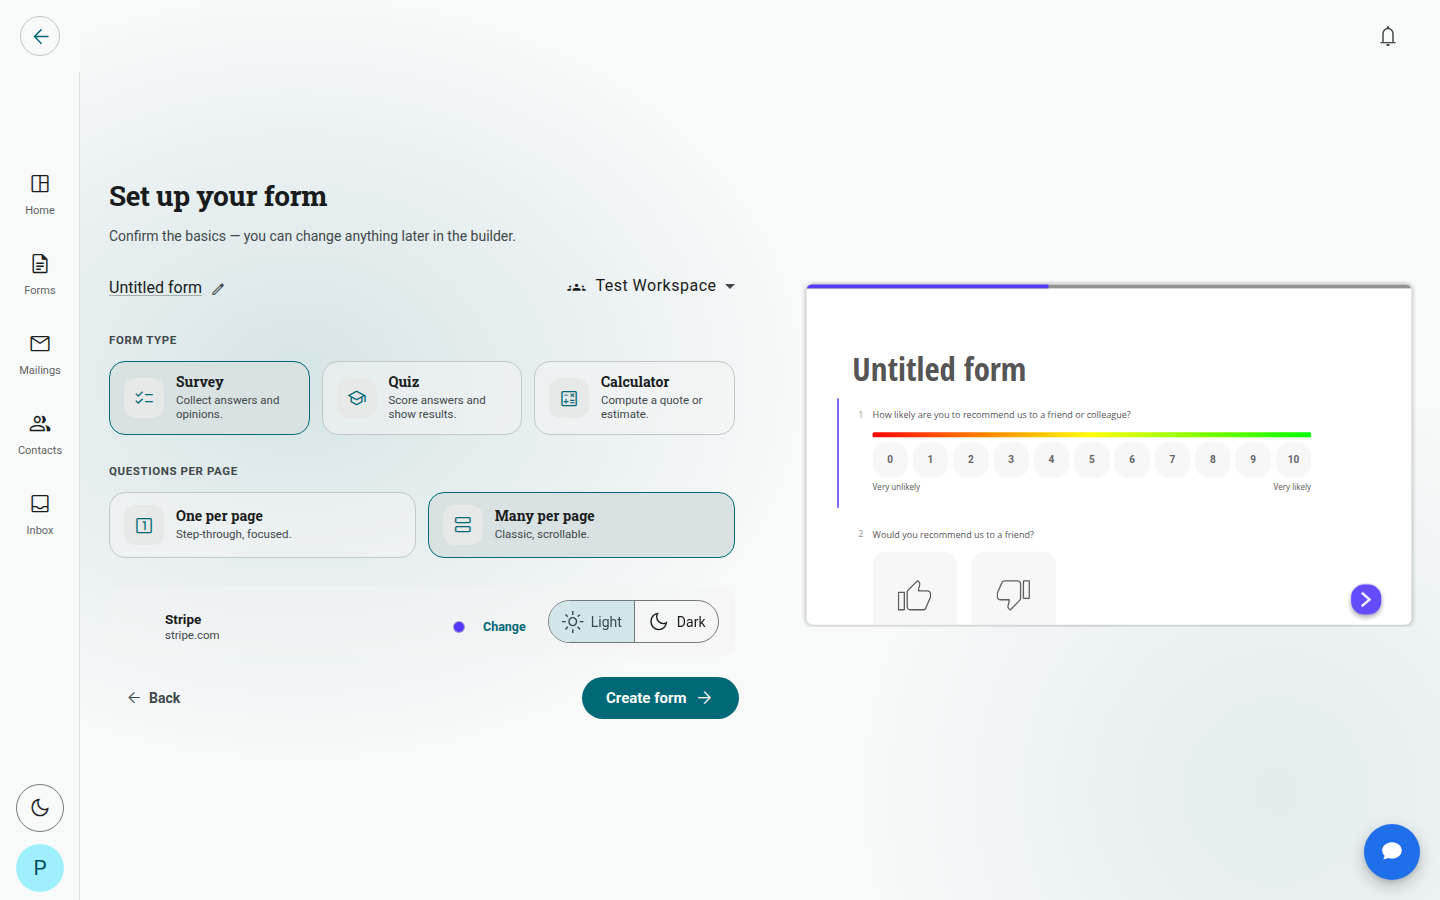Viewport: 1440px width, 900px height.
Task: Click 'Very likely' label in preview
Action: pyautogui.click(x=1292, y=487)
